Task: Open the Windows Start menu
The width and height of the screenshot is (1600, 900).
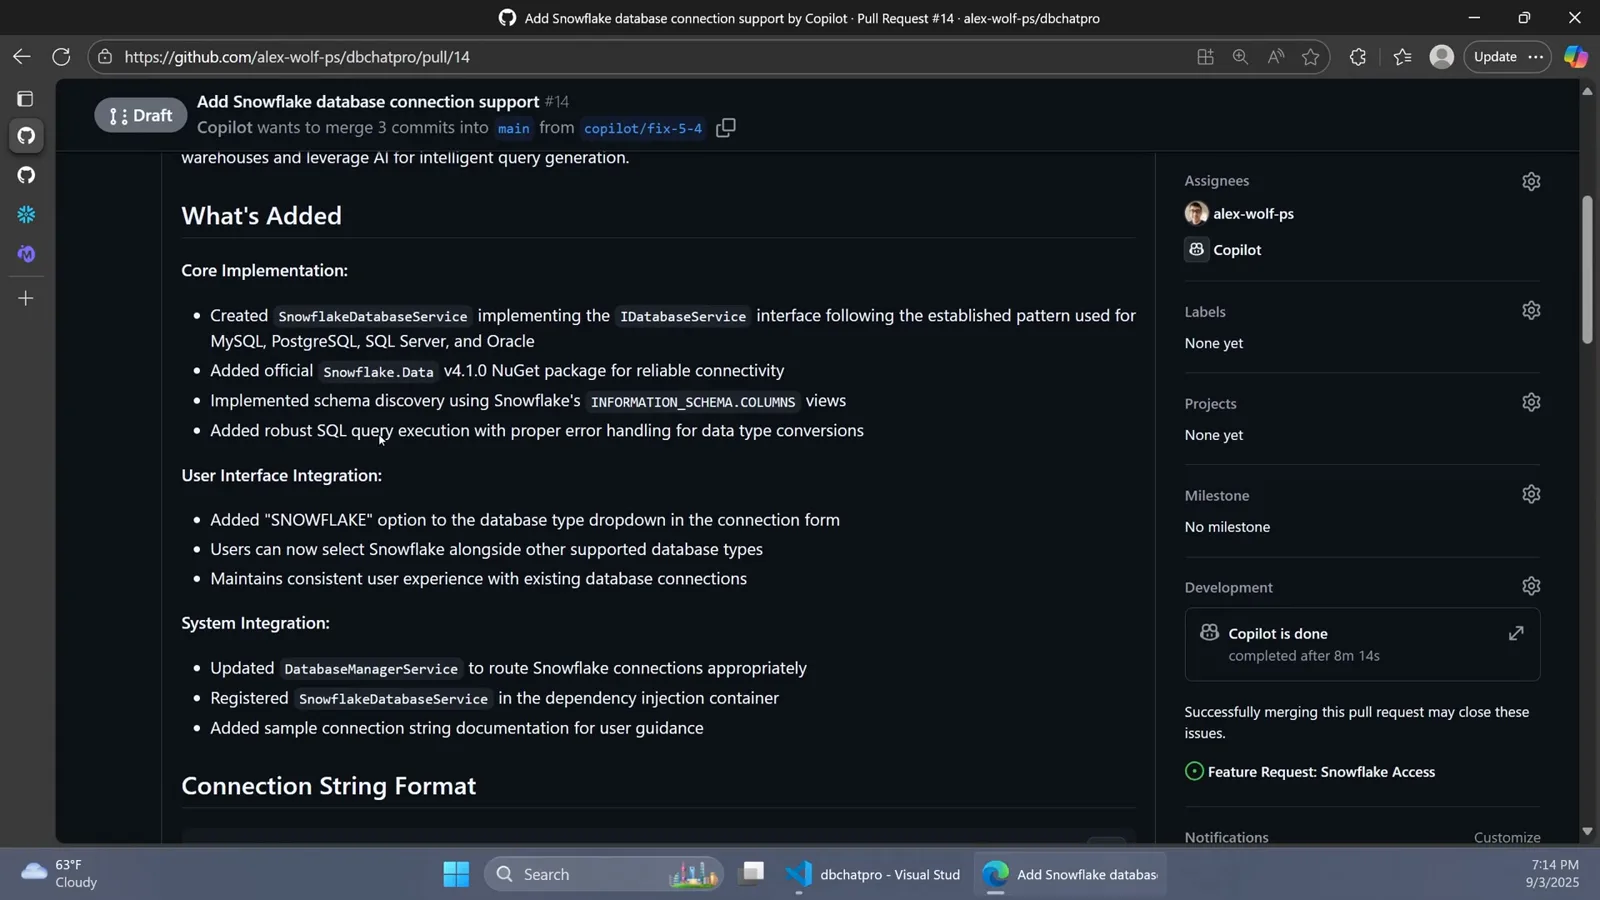Action: click(456, 874)
